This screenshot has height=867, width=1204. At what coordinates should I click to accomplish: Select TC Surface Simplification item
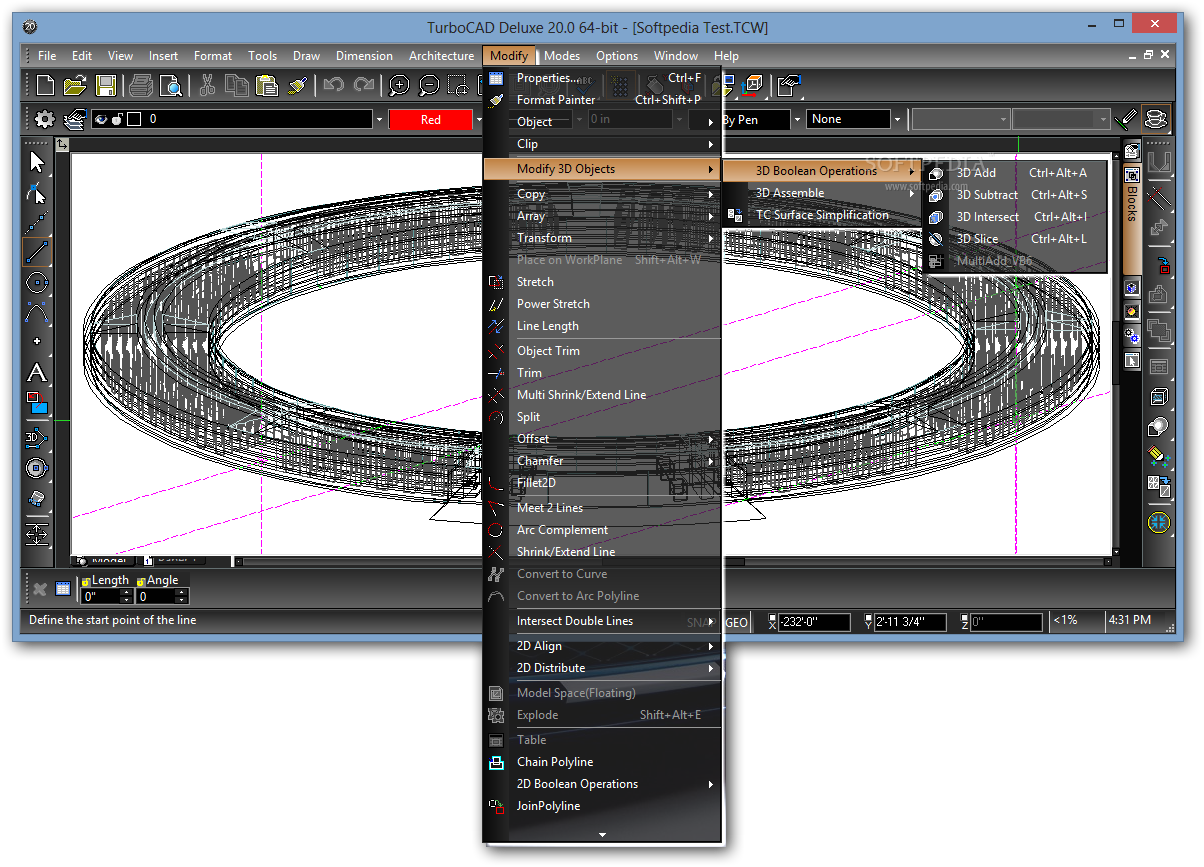click(x=820, y=215)
